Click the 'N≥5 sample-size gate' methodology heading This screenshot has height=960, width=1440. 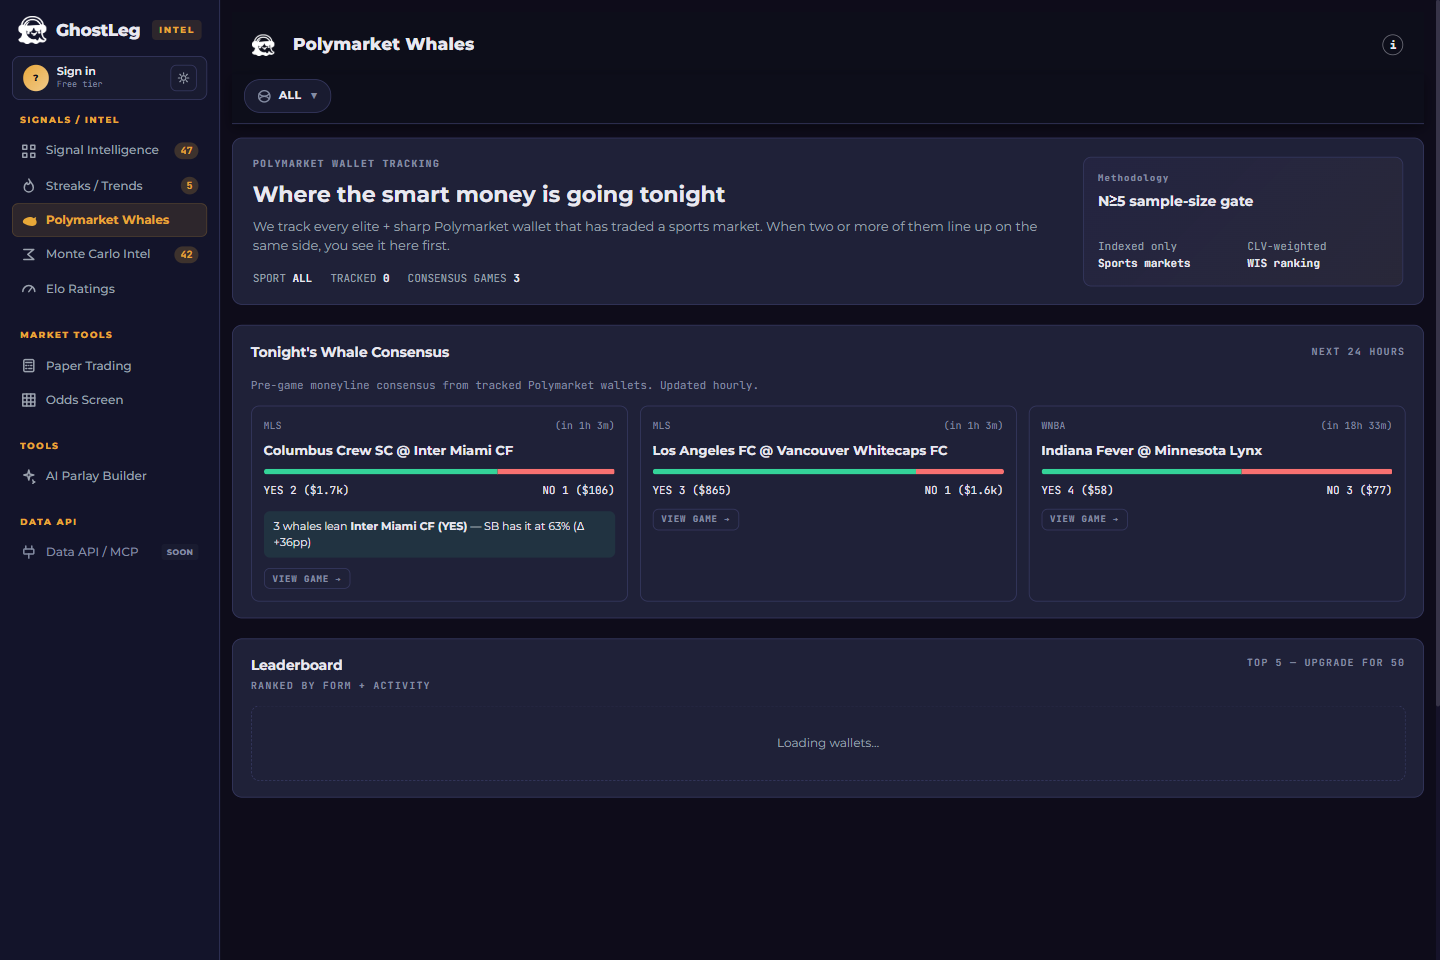coord(1175,201)
